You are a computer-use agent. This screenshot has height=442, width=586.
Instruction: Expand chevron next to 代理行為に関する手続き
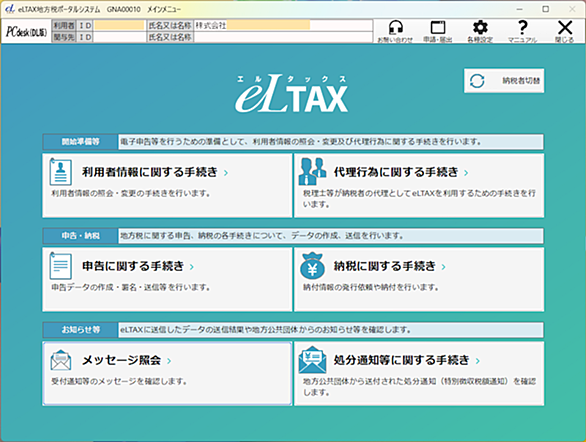coord(466,173)
